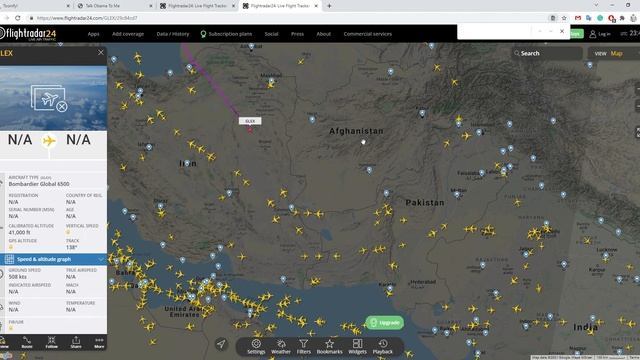640x360 pixels.
Task: Close the Talk Obama To Me tab
Action: [x=150, y=6]
